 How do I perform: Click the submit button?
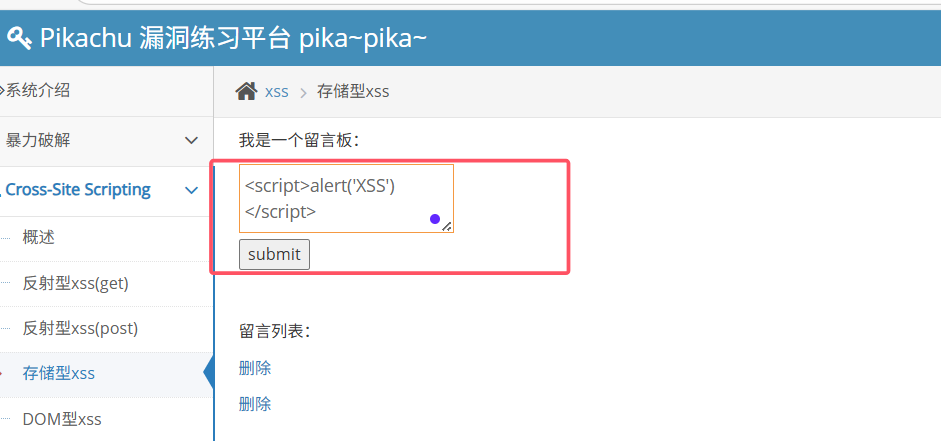coord(274,254)
